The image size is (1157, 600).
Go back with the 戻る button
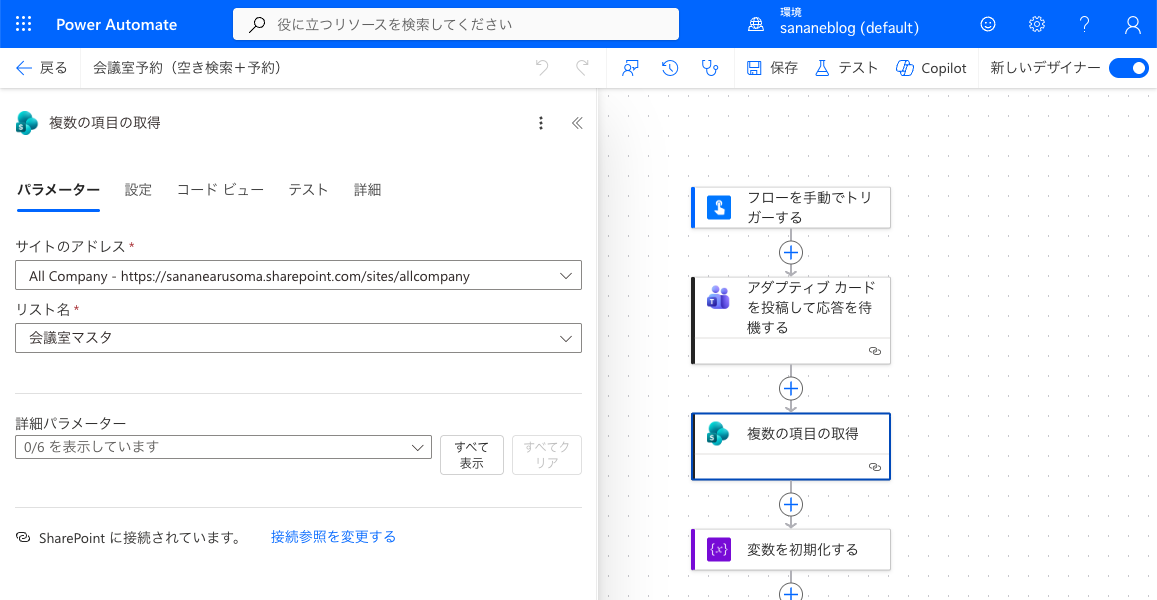click(x=41, y=68)
